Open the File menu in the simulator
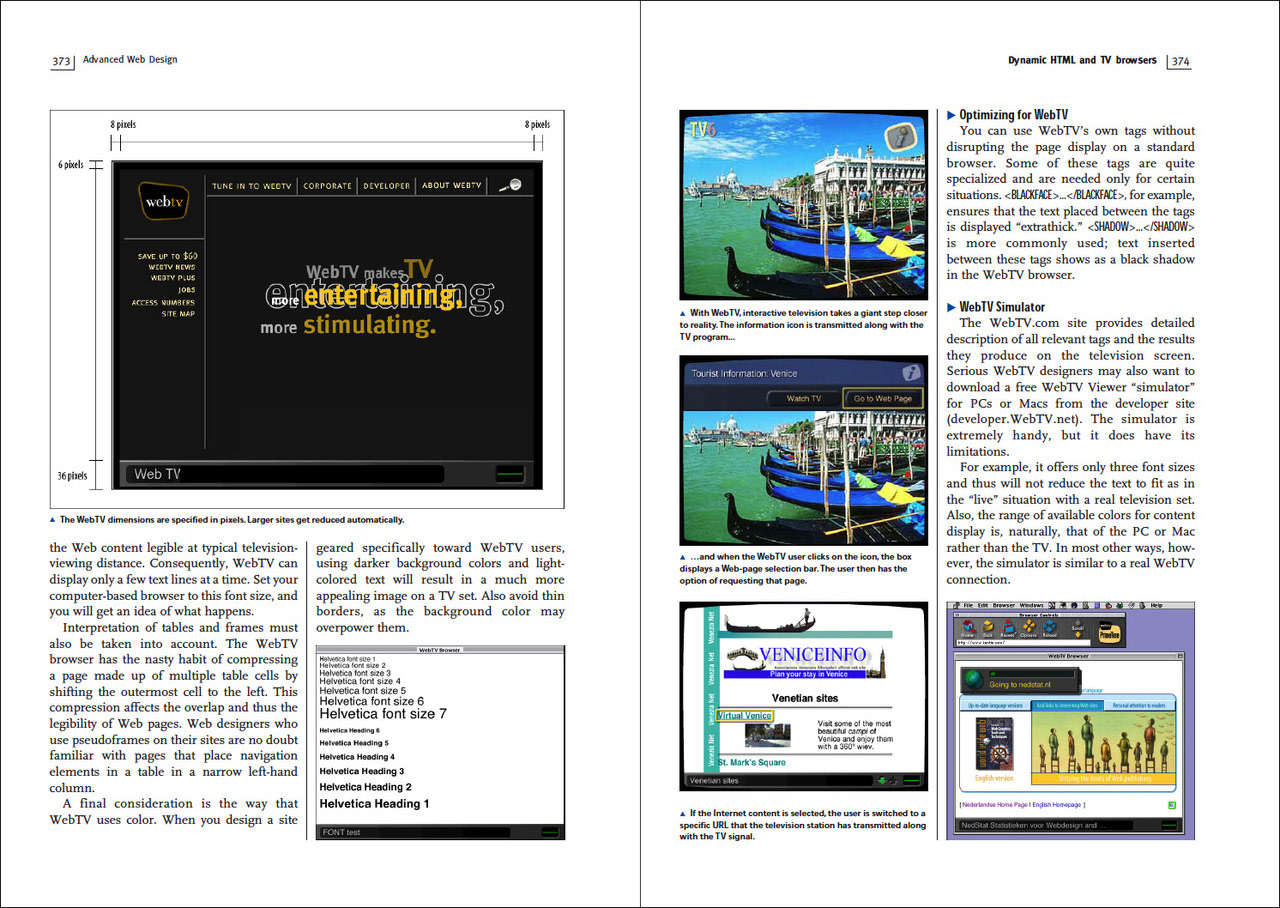 coord(968,605)
